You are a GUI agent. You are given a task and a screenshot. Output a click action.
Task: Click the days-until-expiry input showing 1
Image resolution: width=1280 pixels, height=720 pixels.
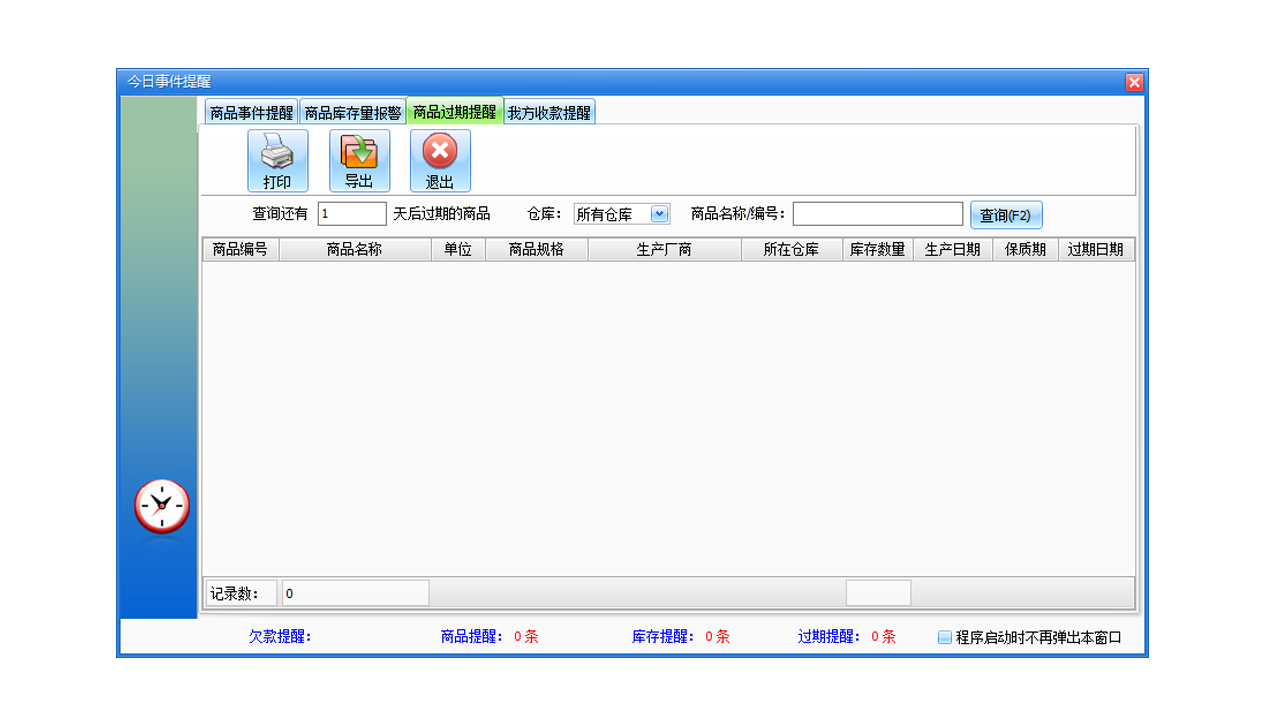(x=351, y=213)
